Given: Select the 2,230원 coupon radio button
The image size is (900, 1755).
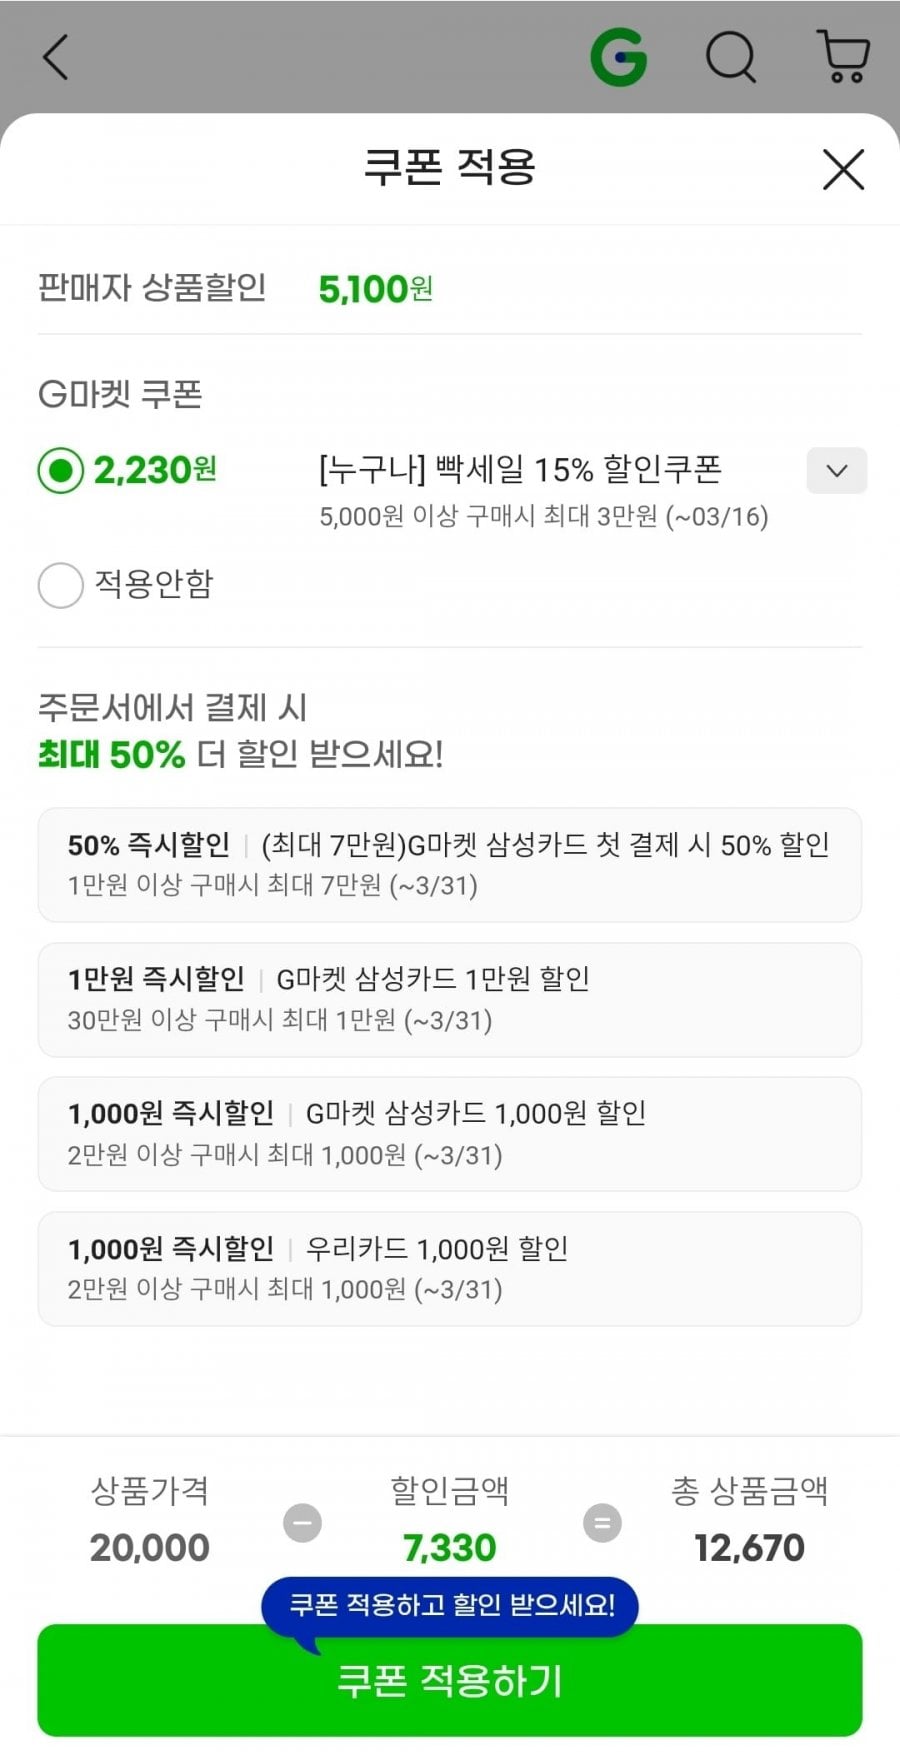Looking at the screenshot, I should tap(61, 470).
